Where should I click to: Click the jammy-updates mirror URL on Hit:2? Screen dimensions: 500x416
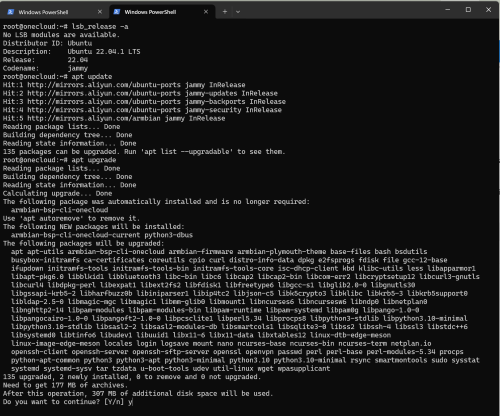click(x=104, y=93)
